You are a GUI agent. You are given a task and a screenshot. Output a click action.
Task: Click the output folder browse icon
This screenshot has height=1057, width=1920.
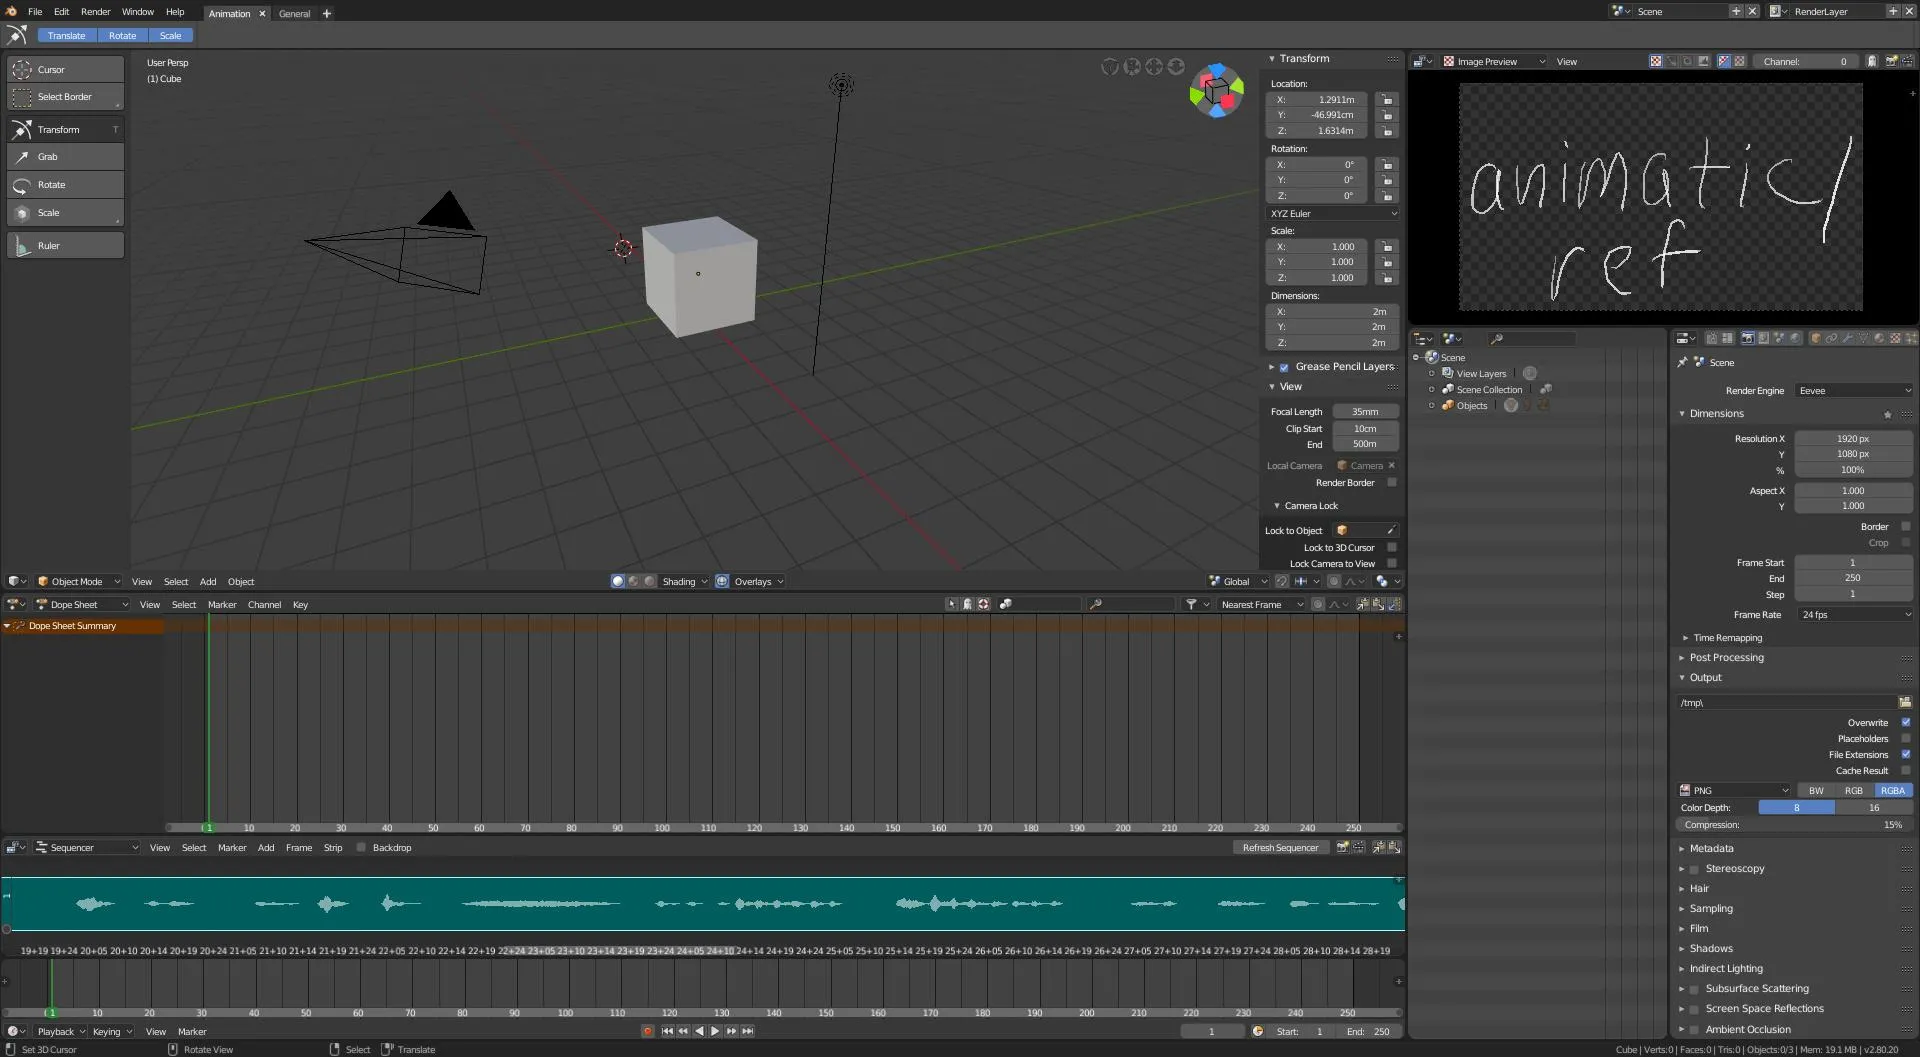(x=1905, y=702)
